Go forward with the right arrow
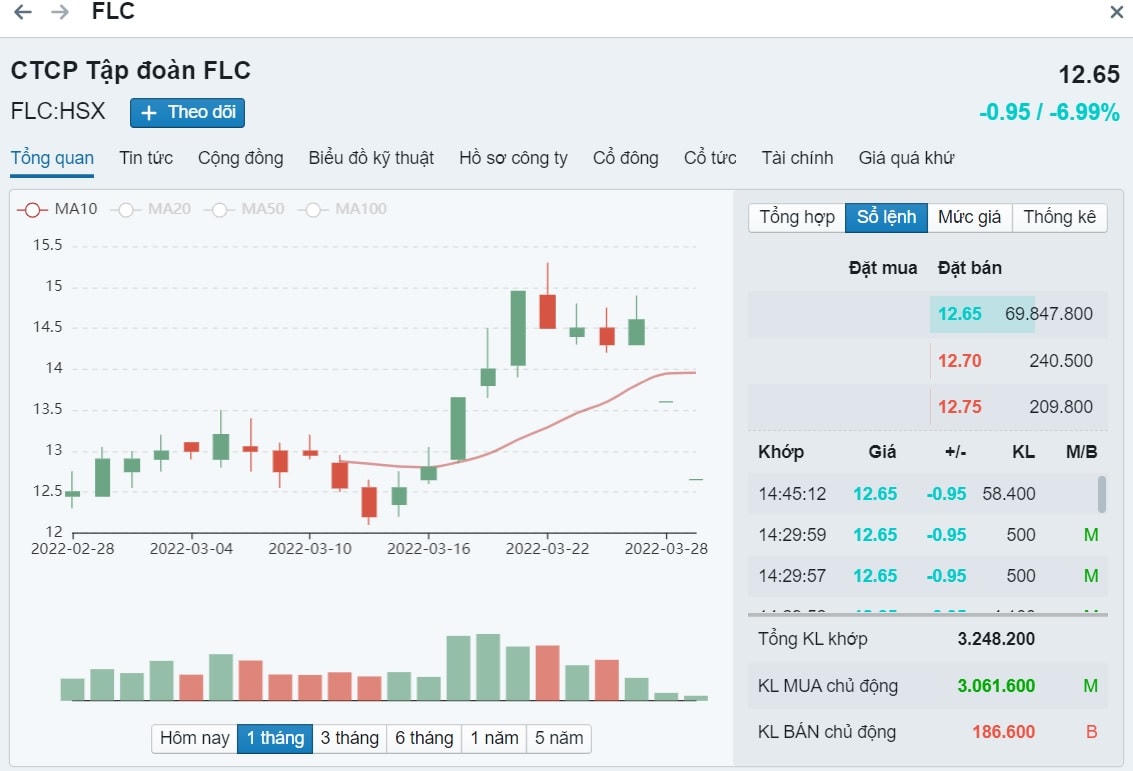This screenshot has height=771, width=1133. 60,12
